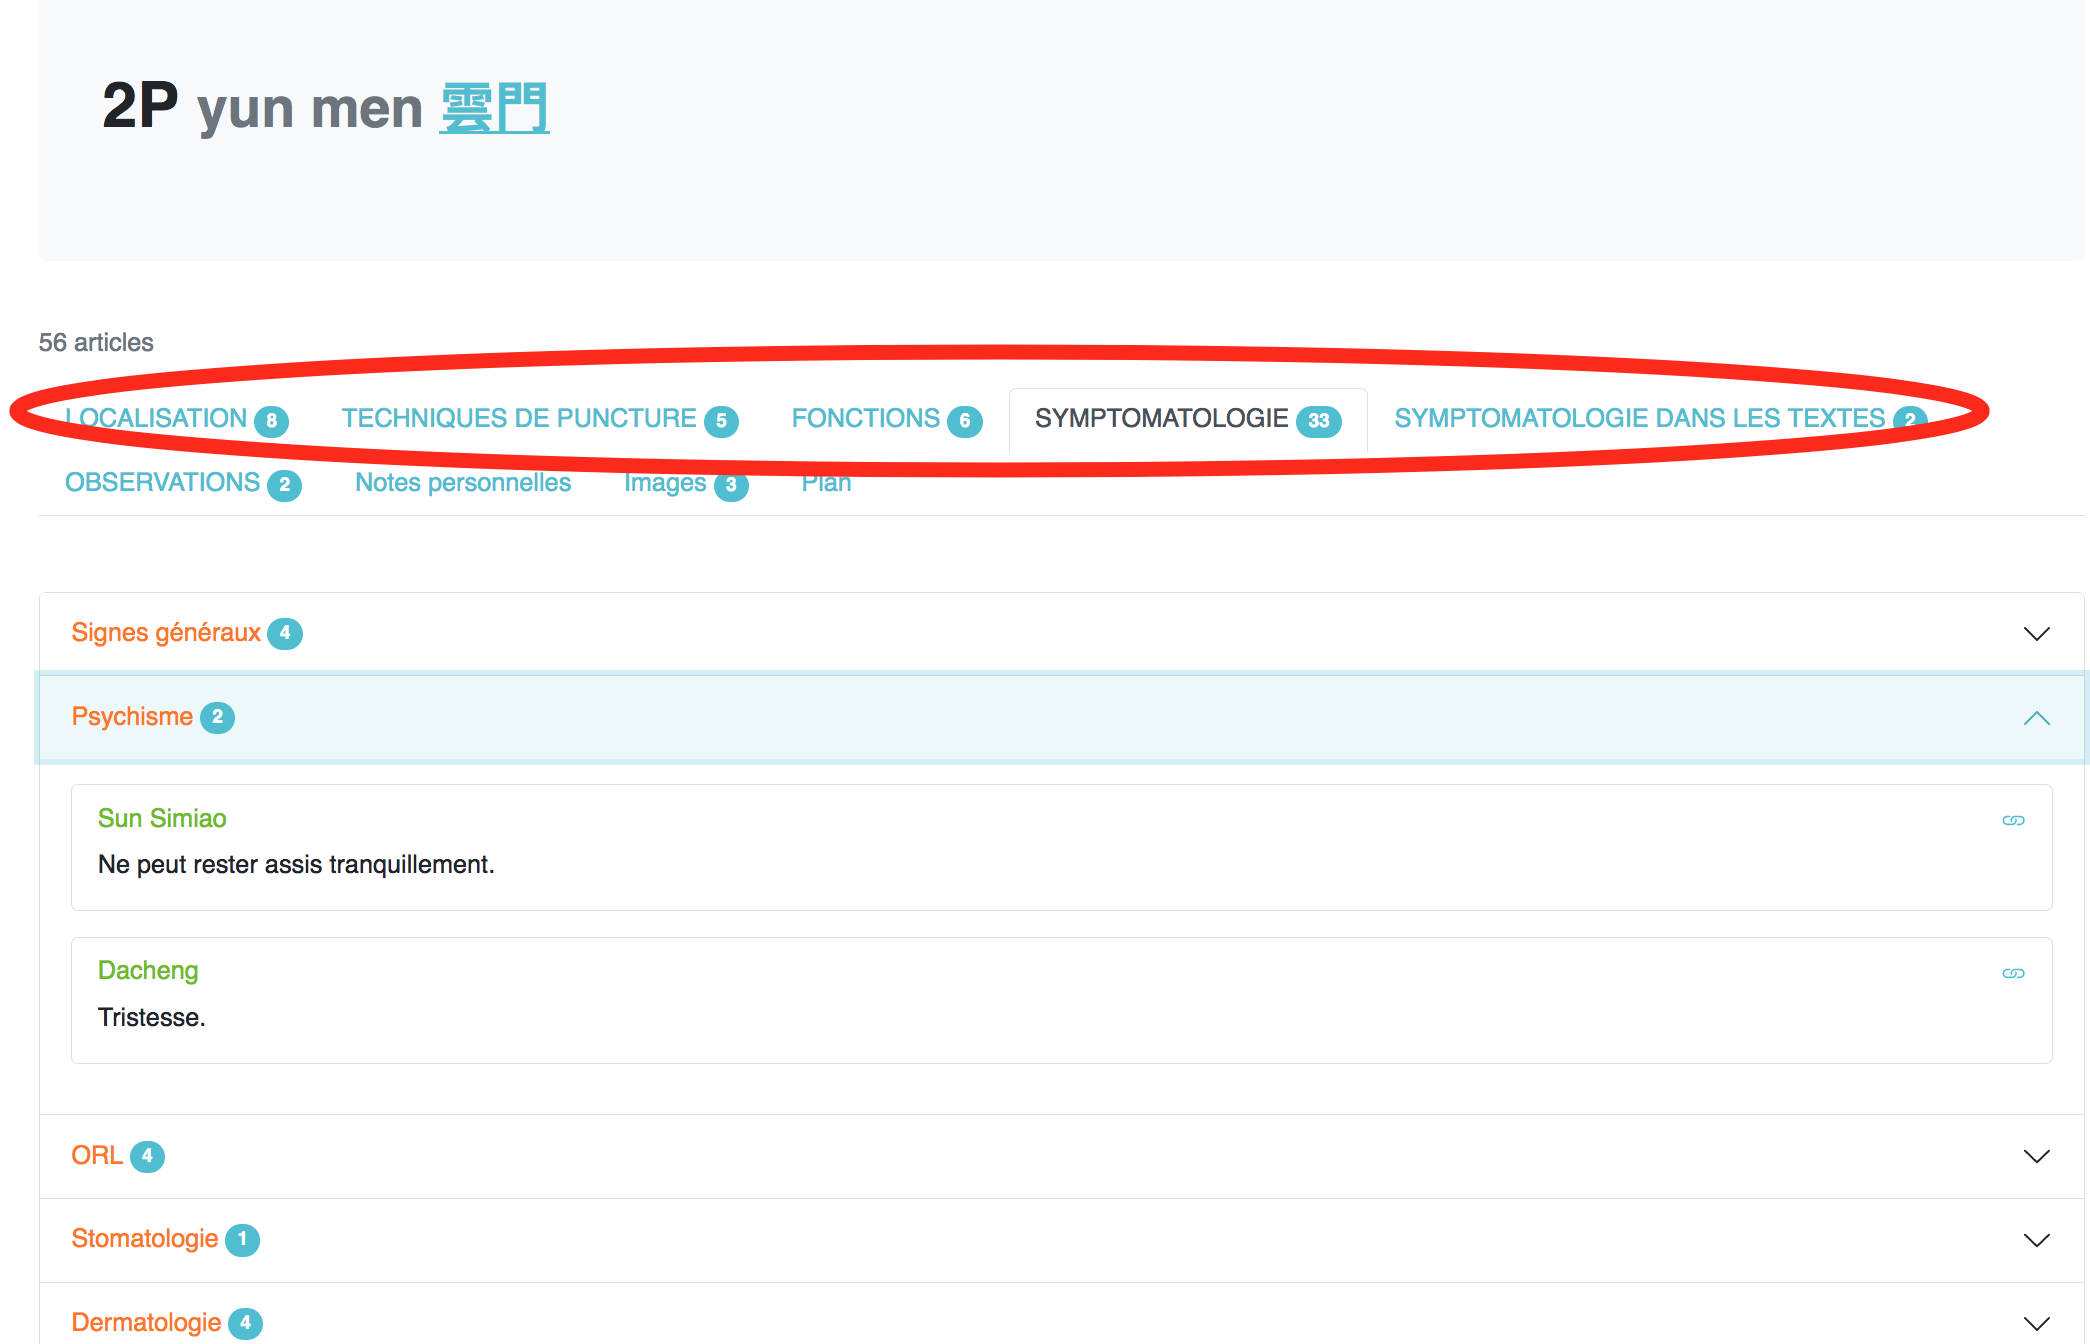Expand the Signes généraux section chevron

2036,634
